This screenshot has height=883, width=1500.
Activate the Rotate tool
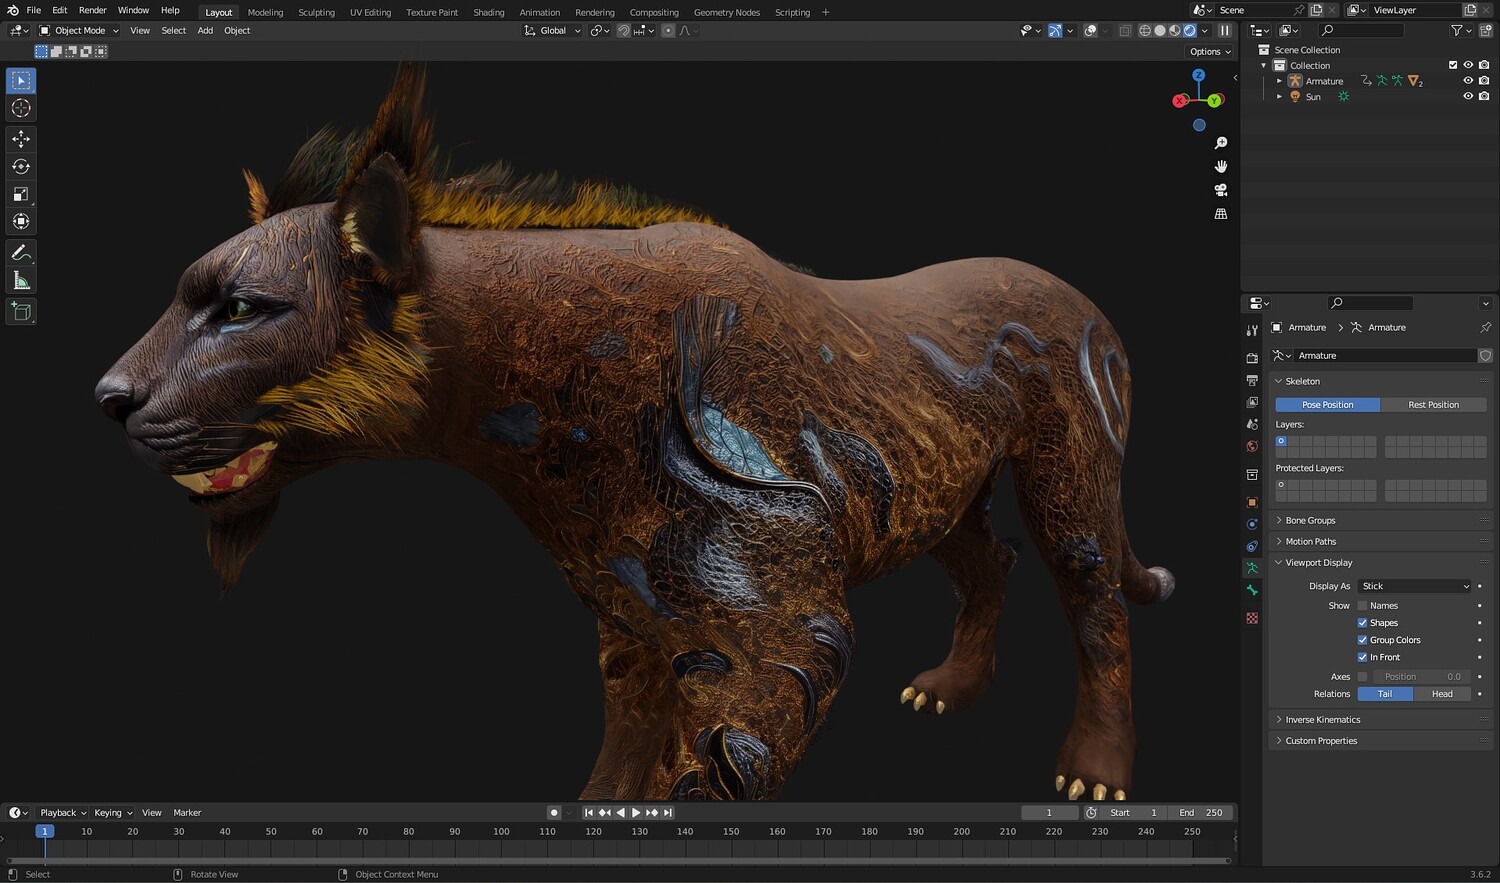[x=21, y=167]
